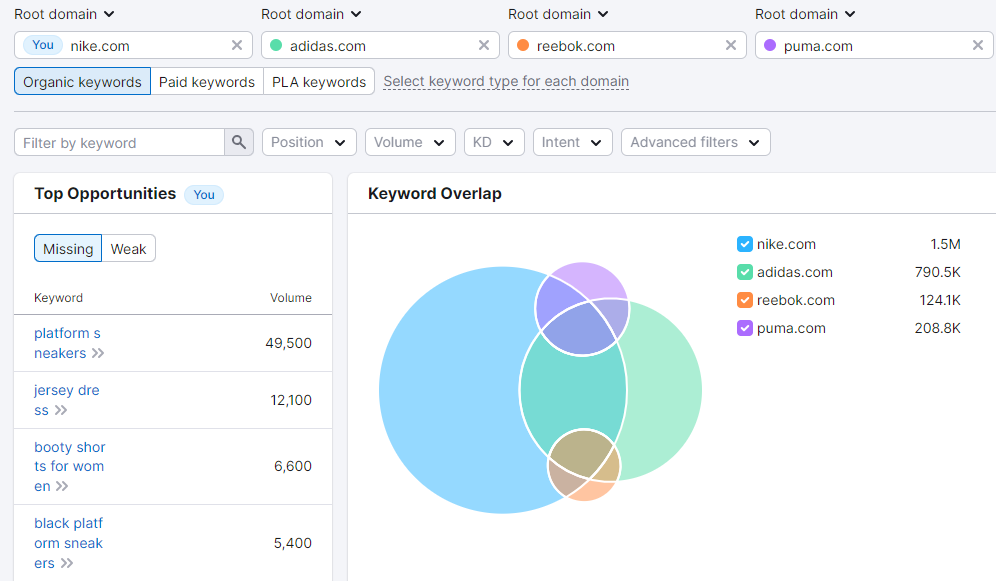Open the Position filter dropdown

309,142
